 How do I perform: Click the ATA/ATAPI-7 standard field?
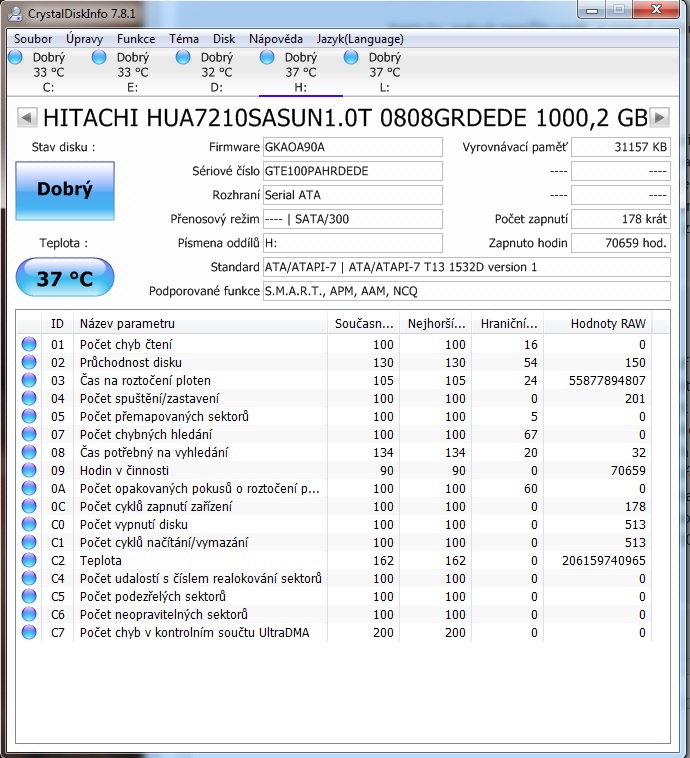[x=467, y=267]
